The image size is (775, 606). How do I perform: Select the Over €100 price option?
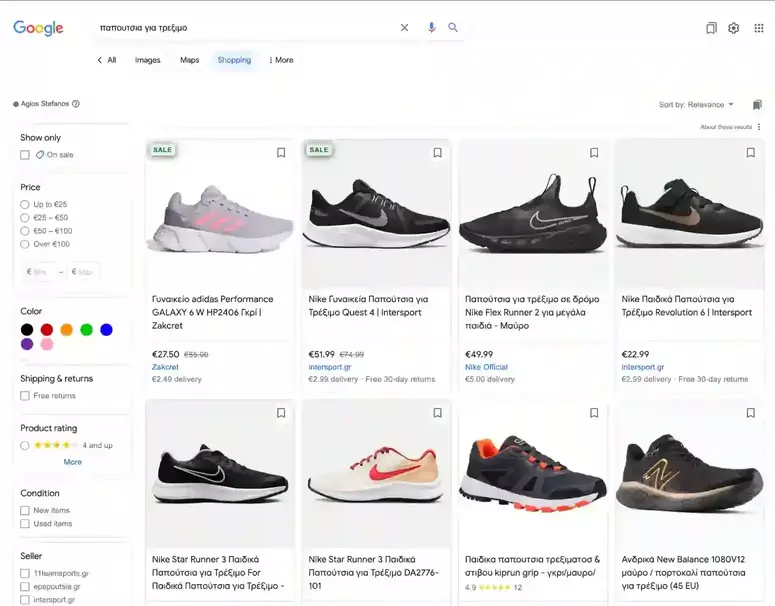pos(25,244)
